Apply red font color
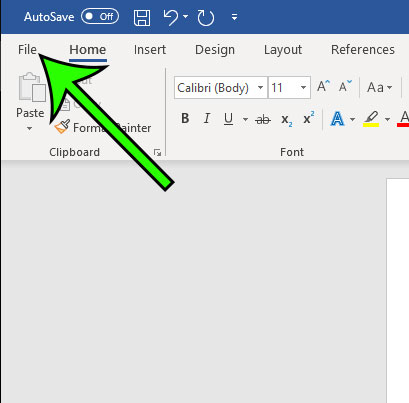The image size is (409, 403). (403, 119)
